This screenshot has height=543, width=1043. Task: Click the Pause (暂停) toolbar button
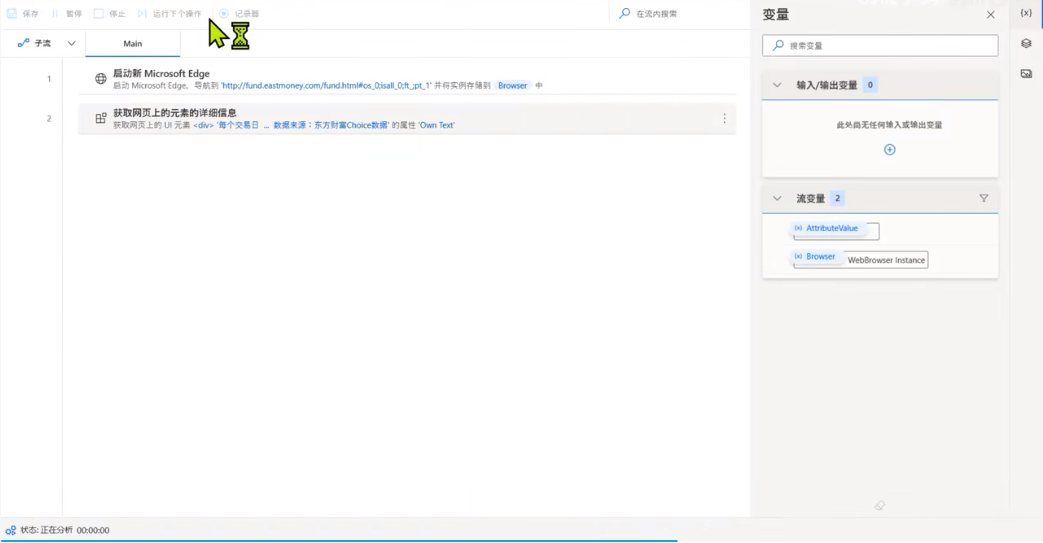pyautogui.click(x=67, y=13)
